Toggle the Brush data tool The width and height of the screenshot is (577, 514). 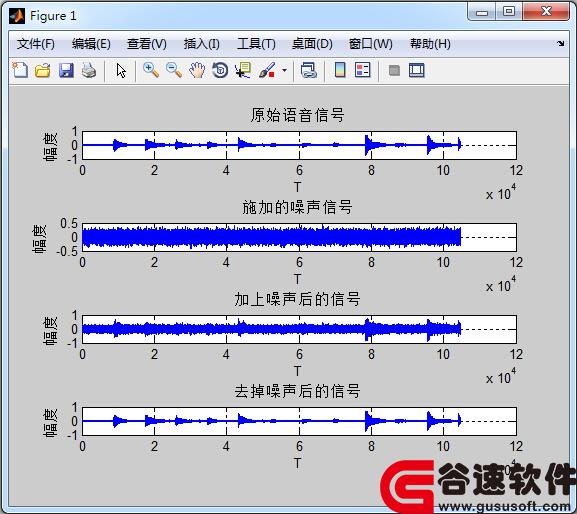[x=267, y=70]
